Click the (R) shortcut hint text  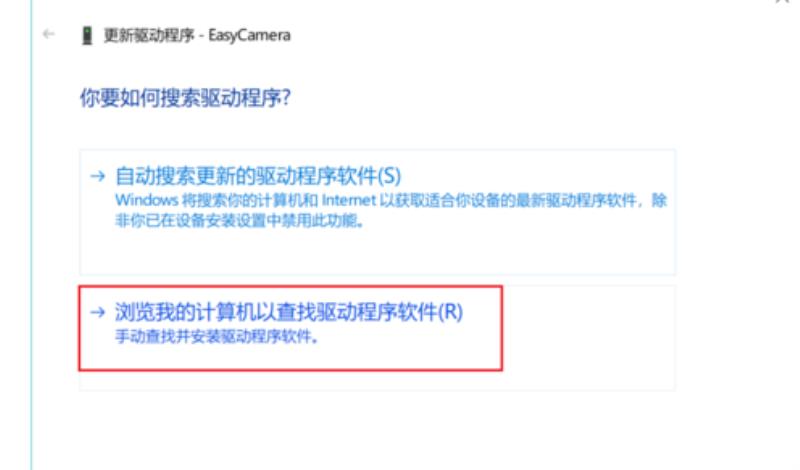pyautogui.click(x=451, y=312)
